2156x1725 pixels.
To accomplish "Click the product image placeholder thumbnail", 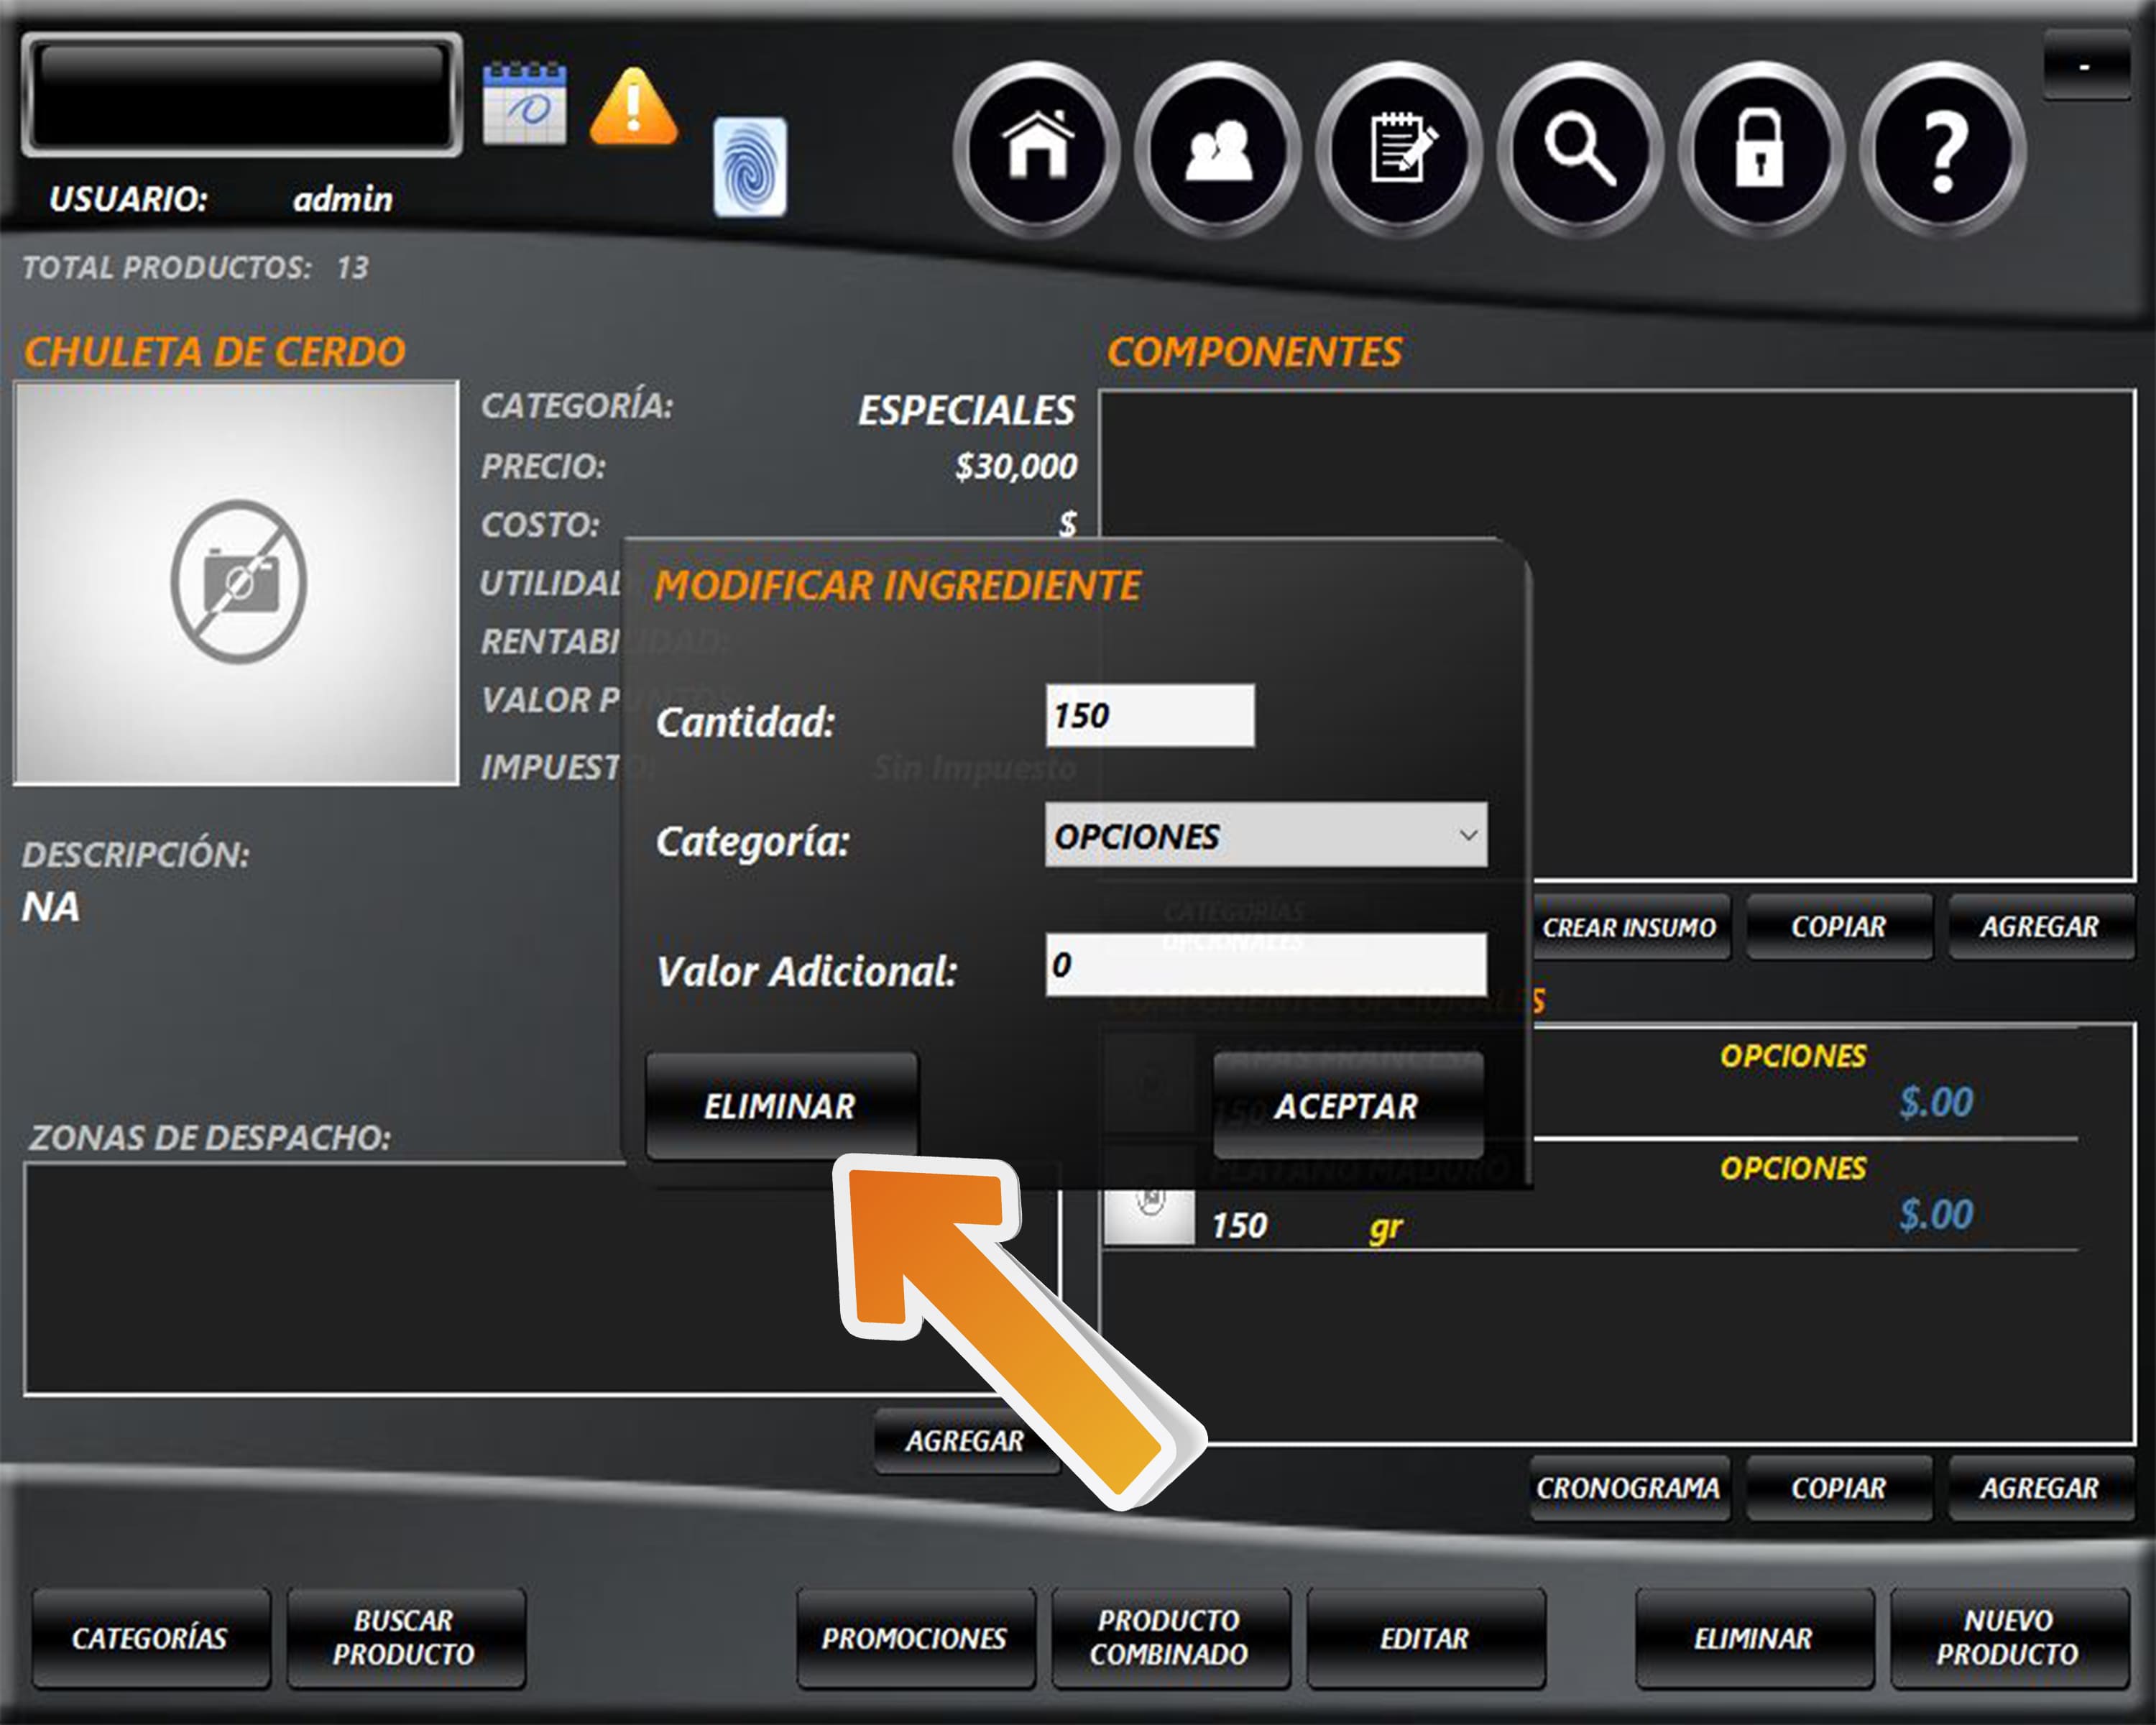I will [x=237, y=583].
